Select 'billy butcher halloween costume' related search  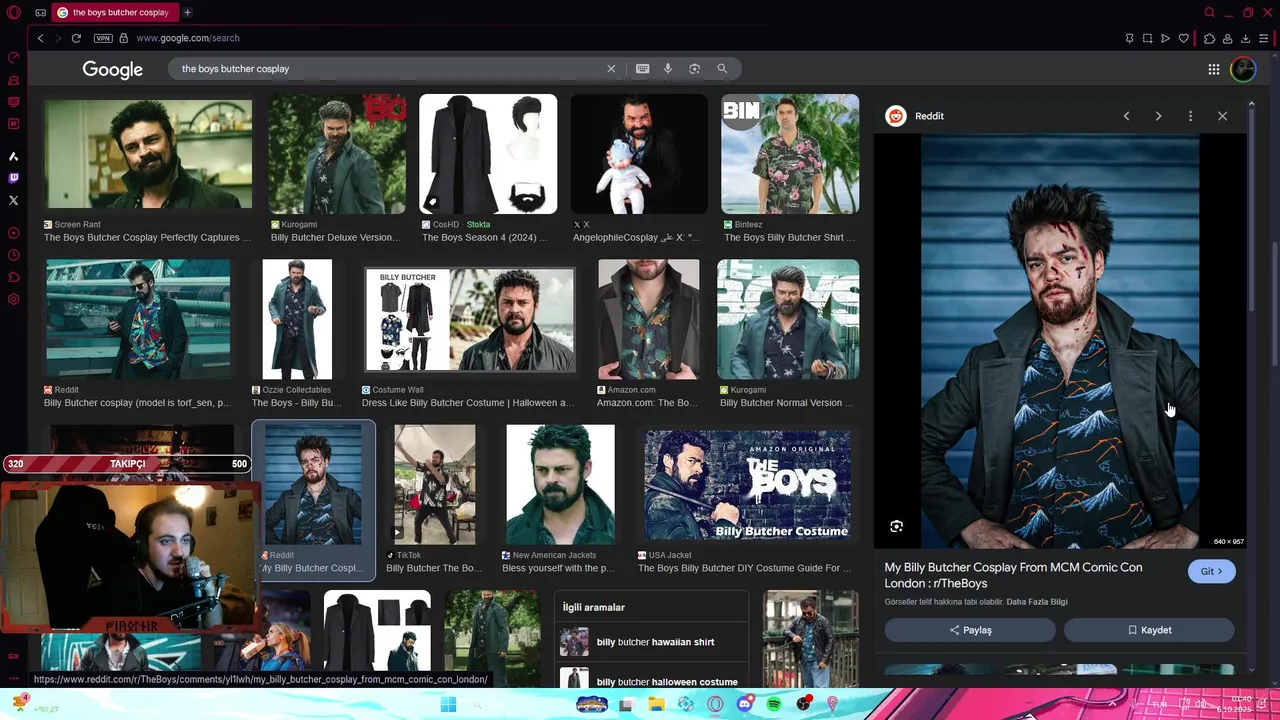tap(651, 680)
